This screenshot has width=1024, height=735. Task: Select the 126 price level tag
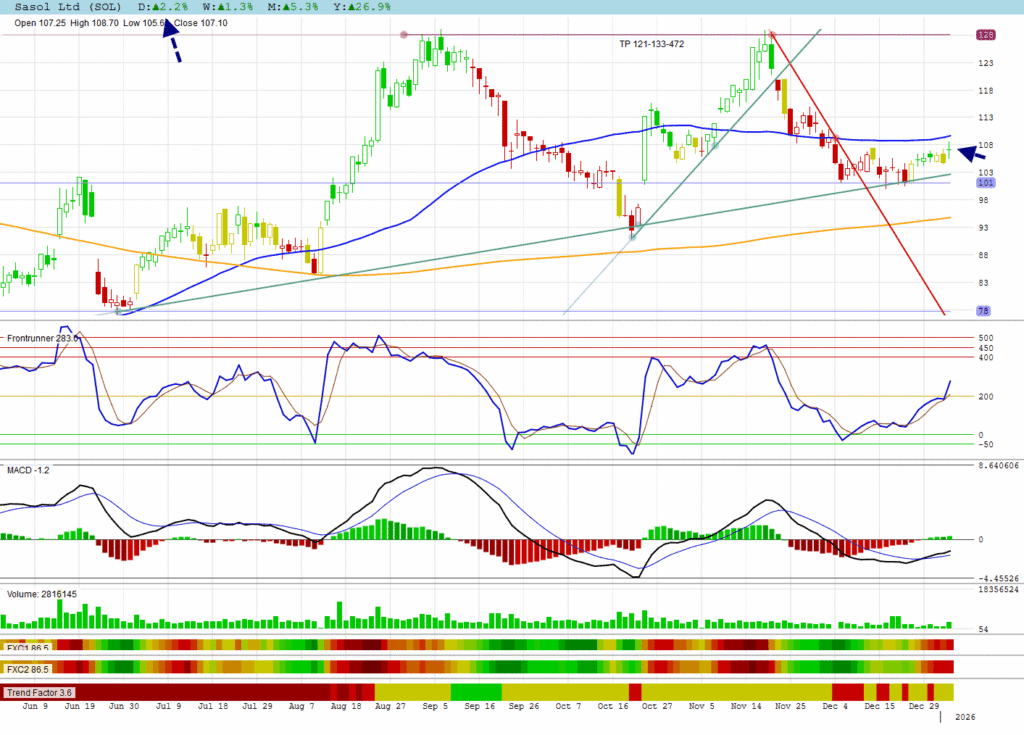pyautogui.click(x=985, y=35)
